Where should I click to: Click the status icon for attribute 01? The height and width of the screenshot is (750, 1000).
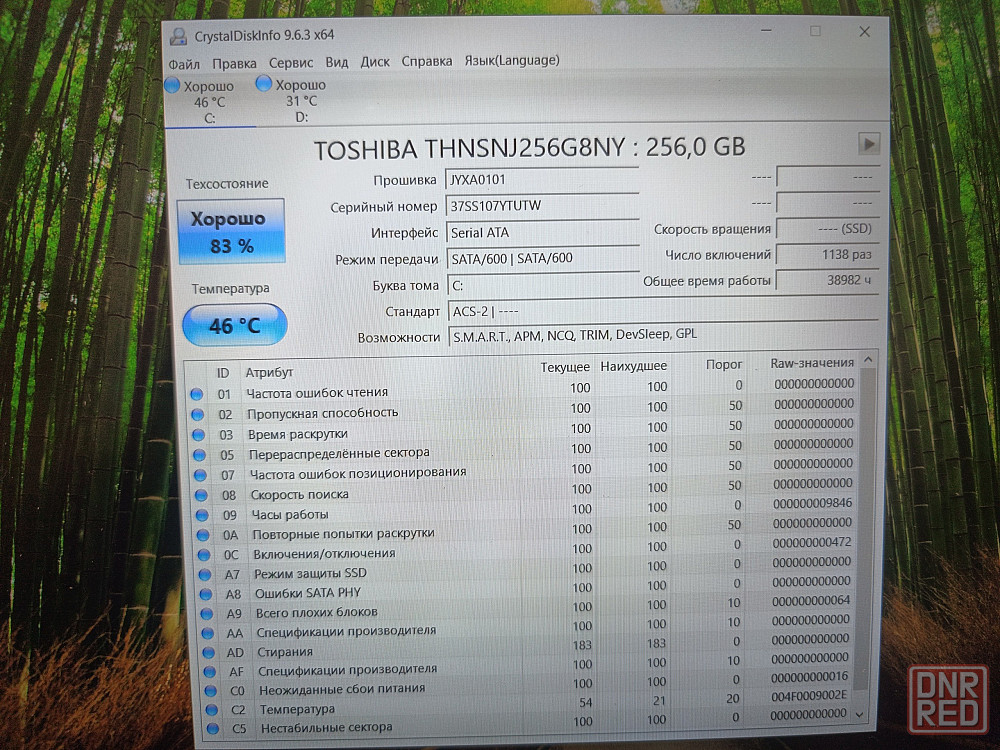[x=196, y=394]
